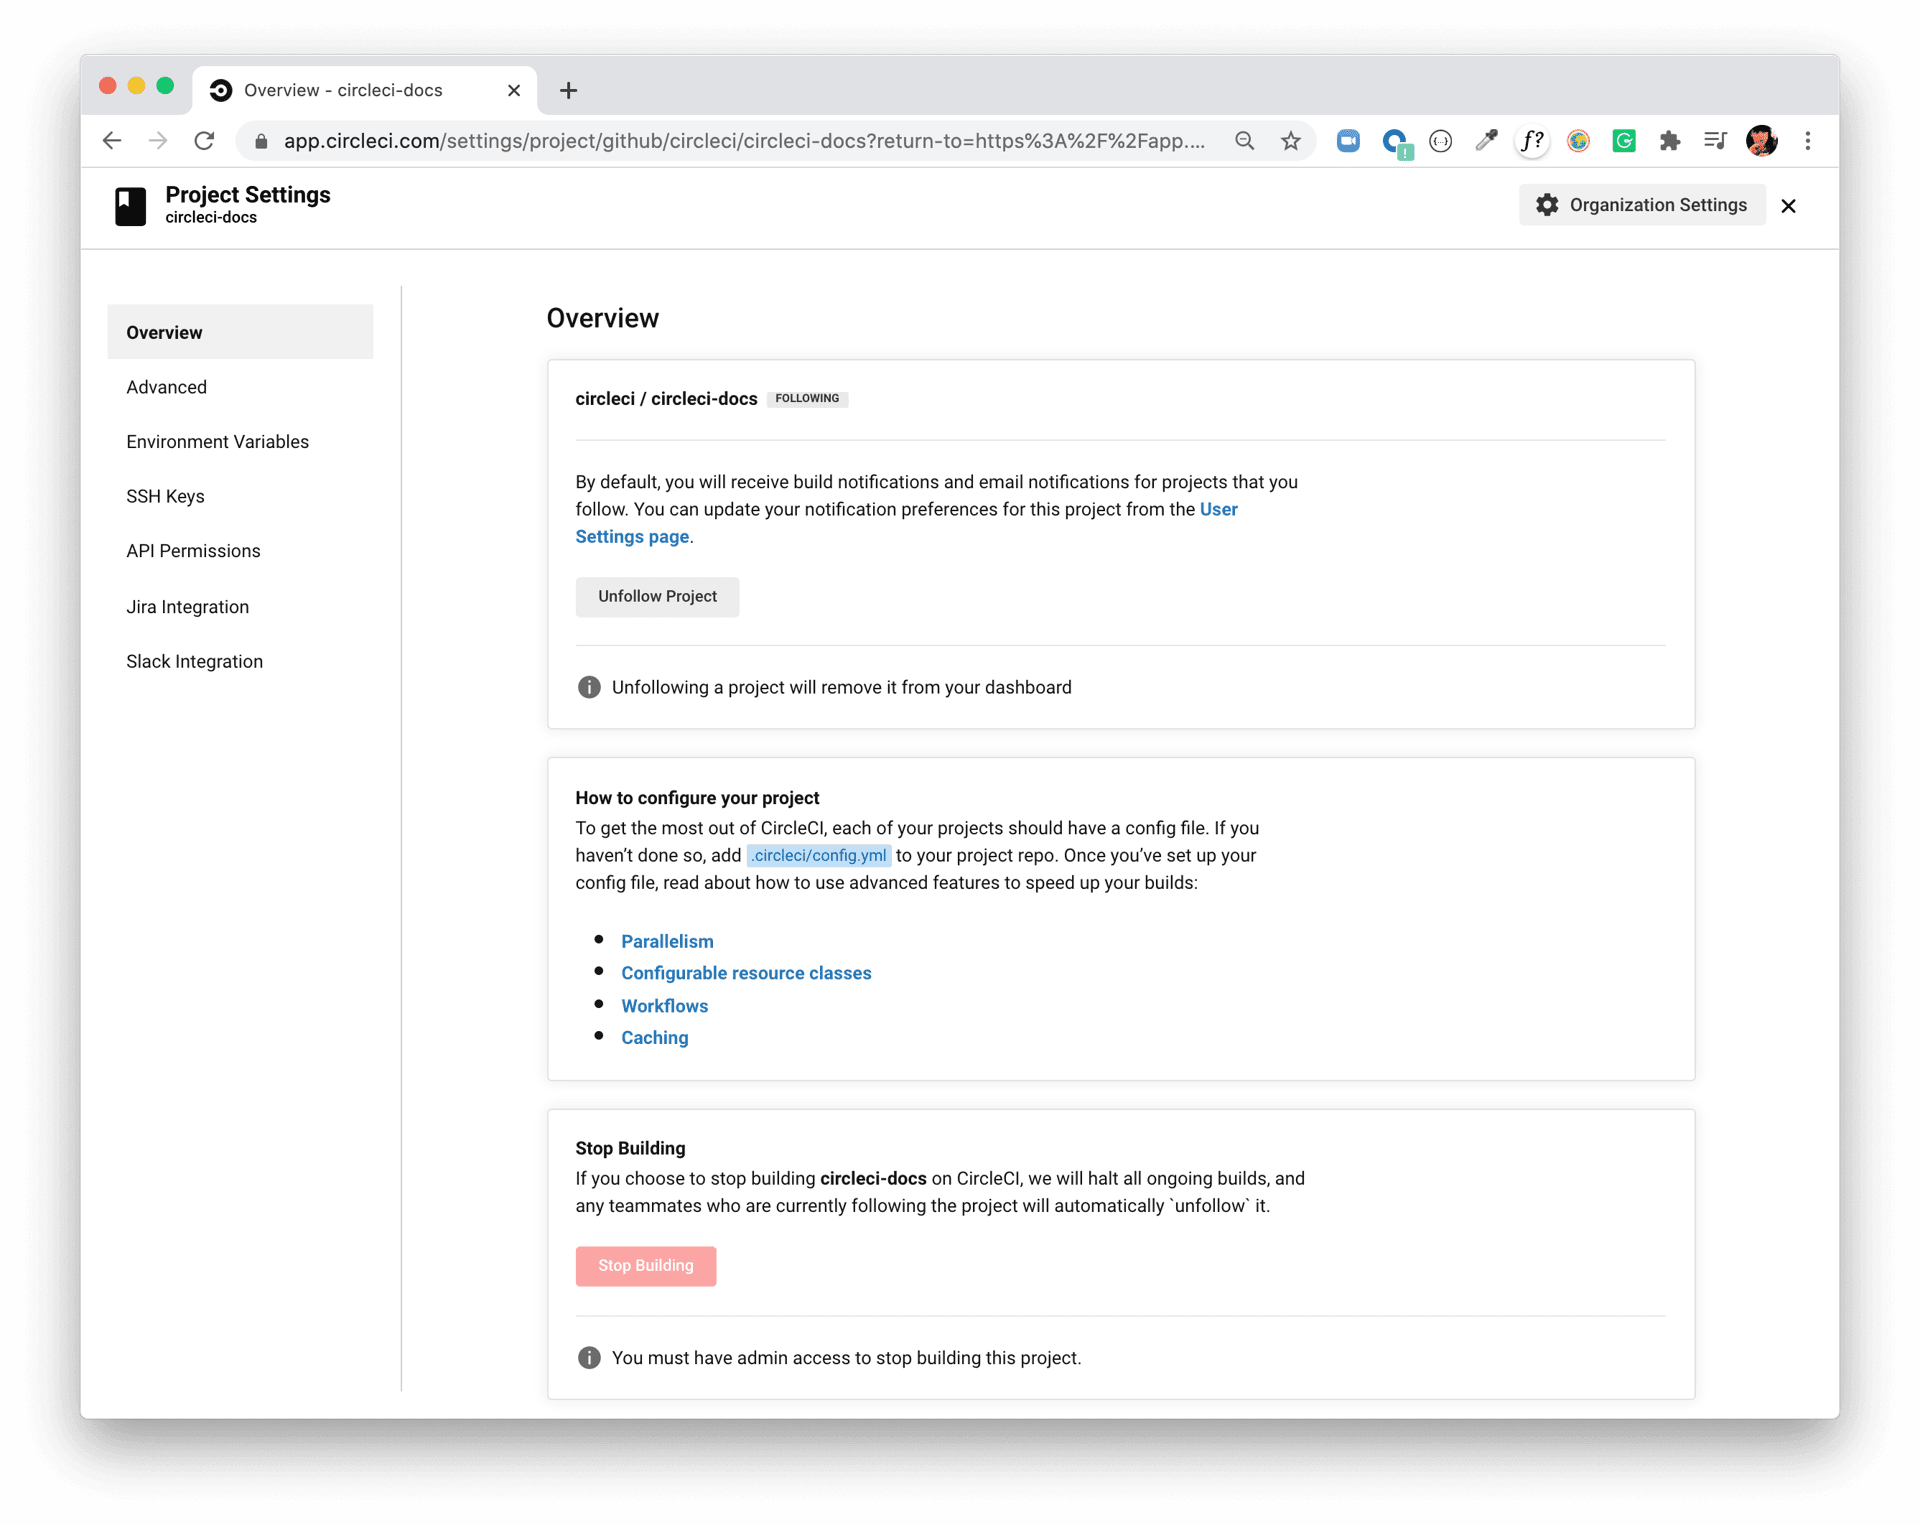This screenshot has width=1920, height=1525.
Task: Click the CircleCI logo icon in header
Action: coord(221,89)
